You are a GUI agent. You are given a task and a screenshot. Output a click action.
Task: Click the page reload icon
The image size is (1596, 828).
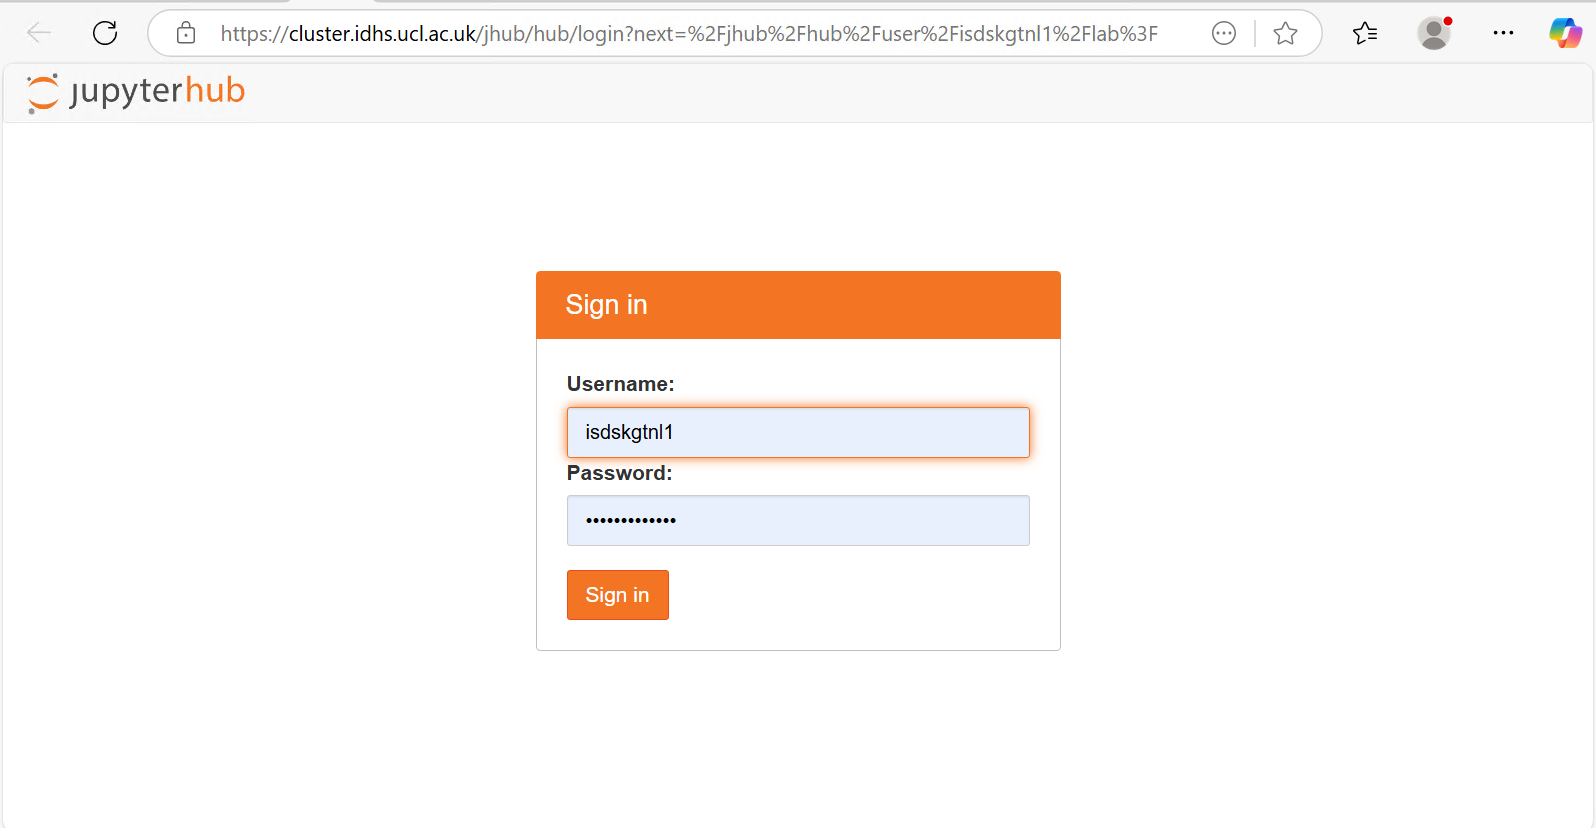pos(104,32)
